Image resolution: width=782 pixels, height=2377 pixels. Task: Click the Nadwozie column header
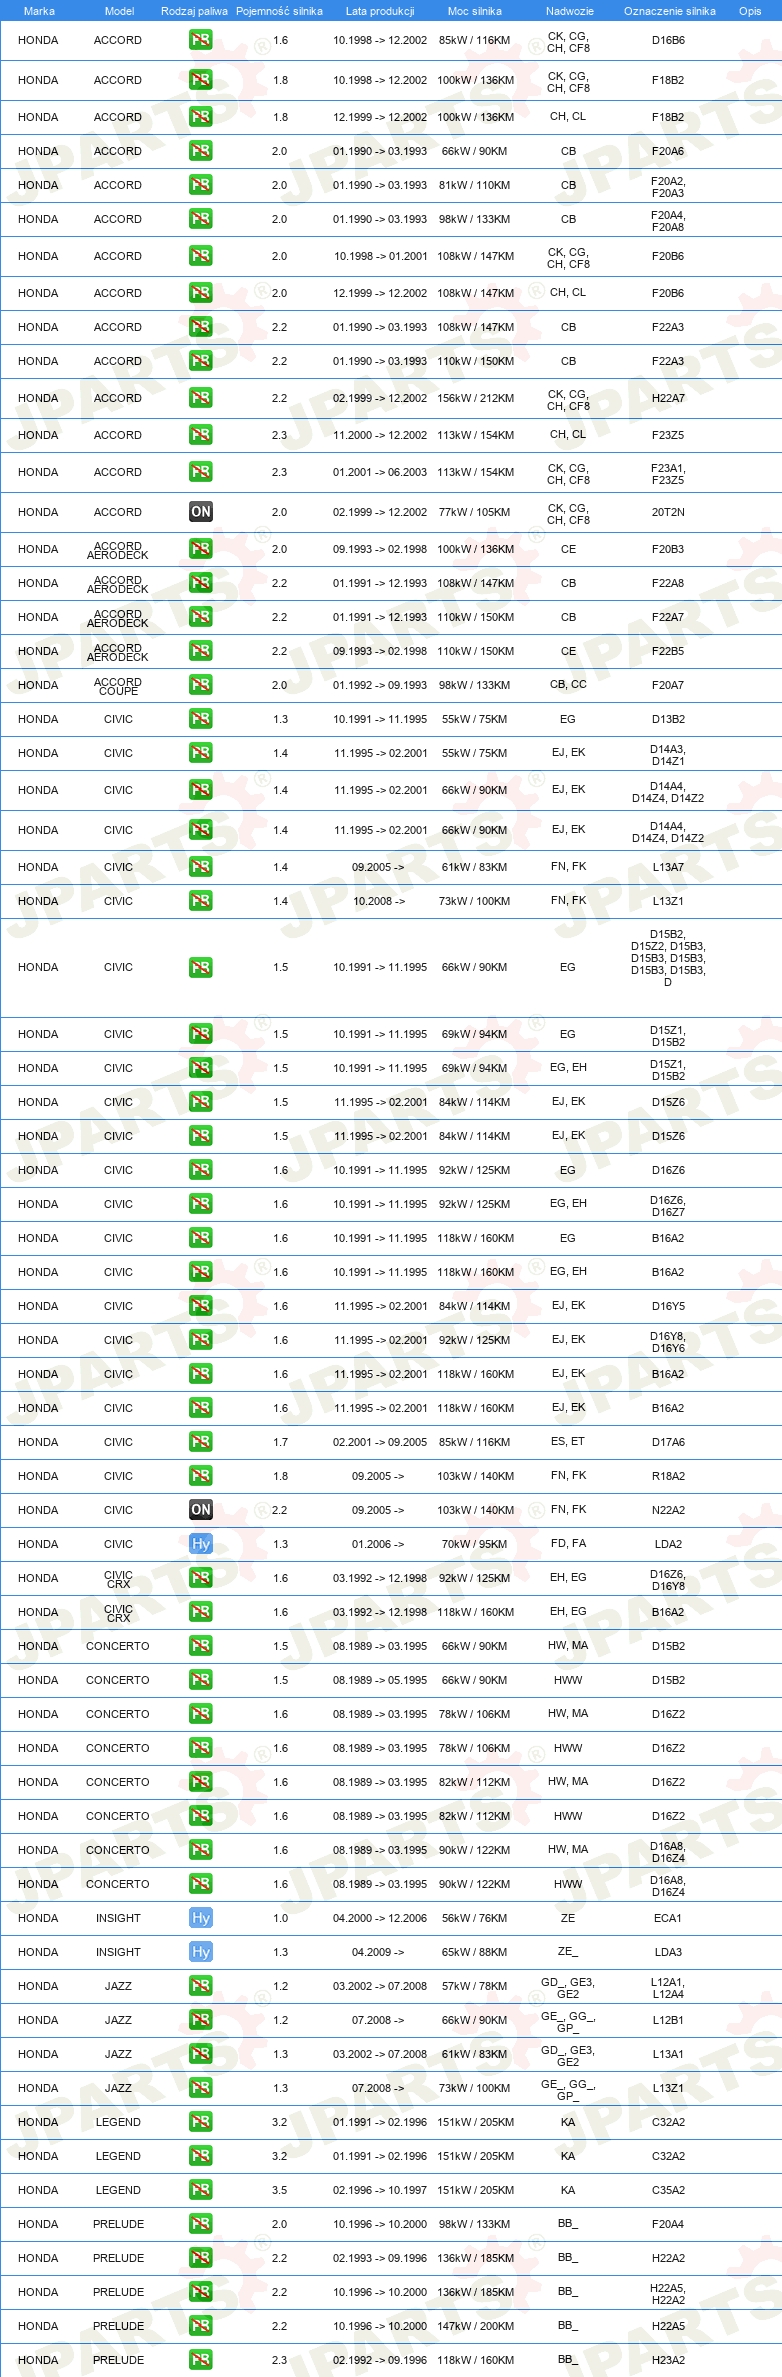tap(570, 11)
